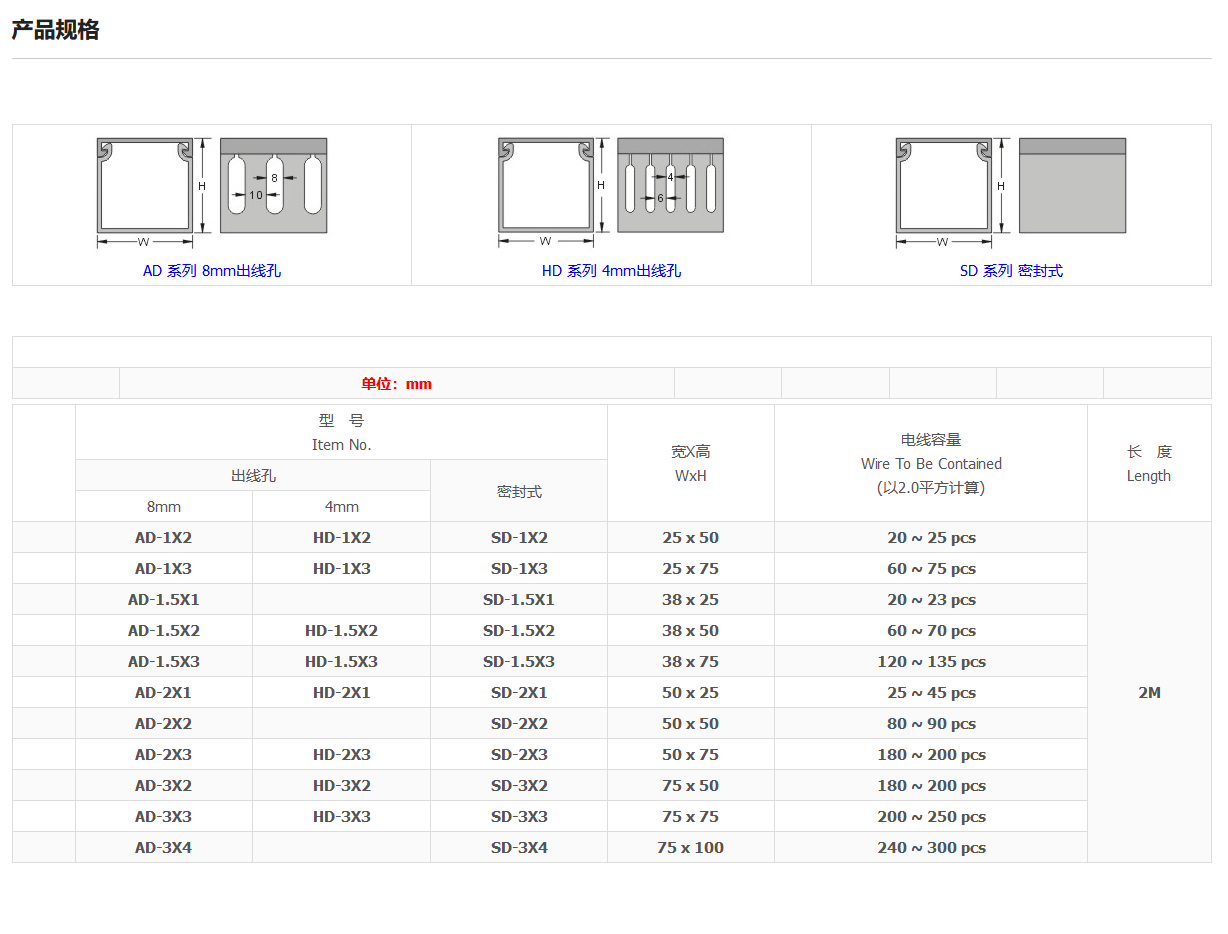Click the 240 ~ 300 pcs capacity cell

tap(931, 848)
